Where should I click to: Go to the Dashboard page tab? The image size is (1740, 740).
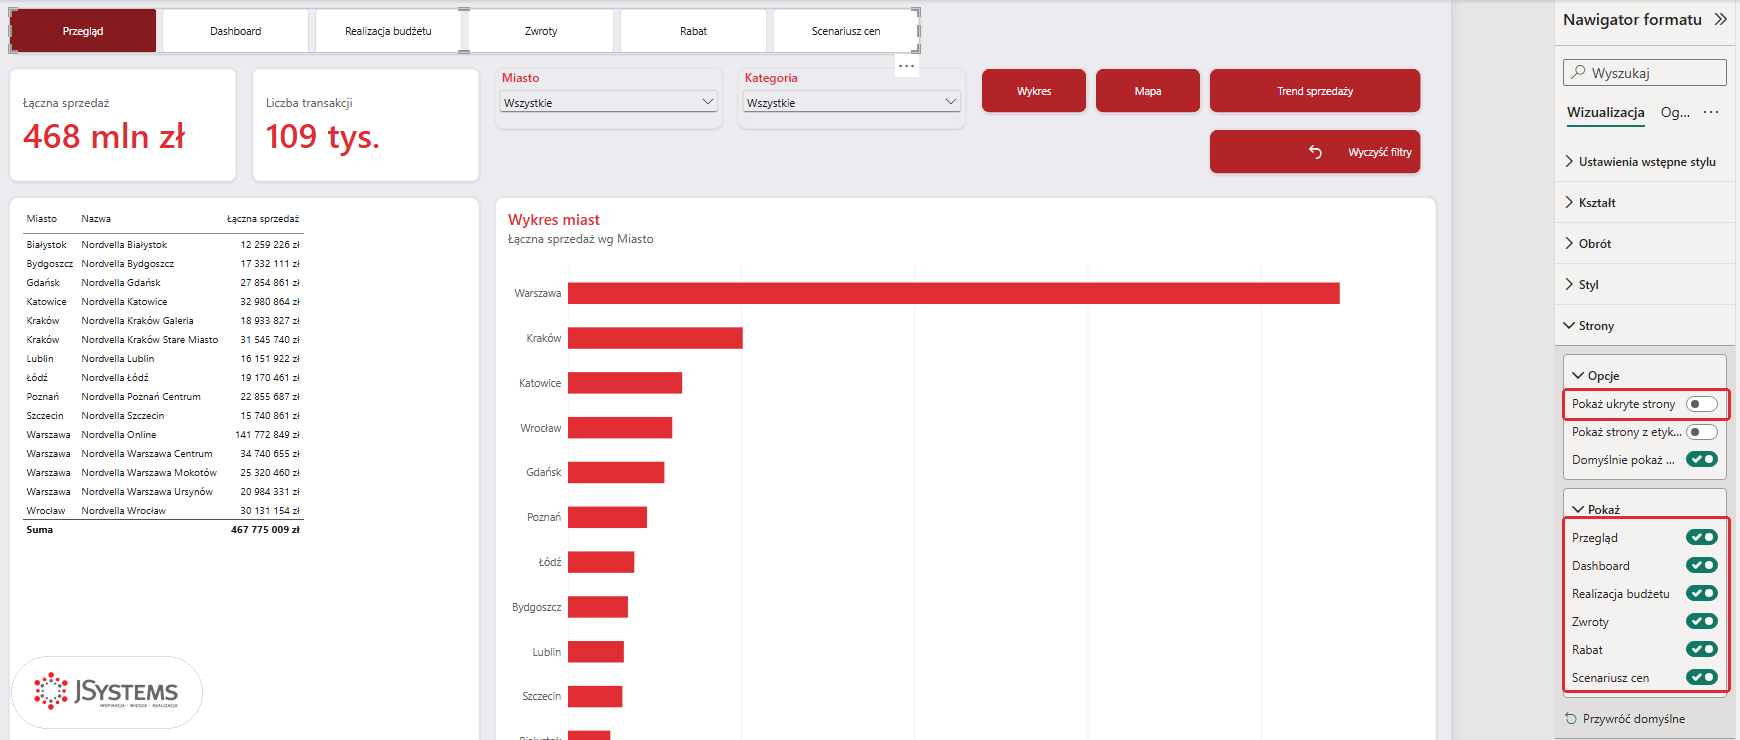tap(236, 31)
